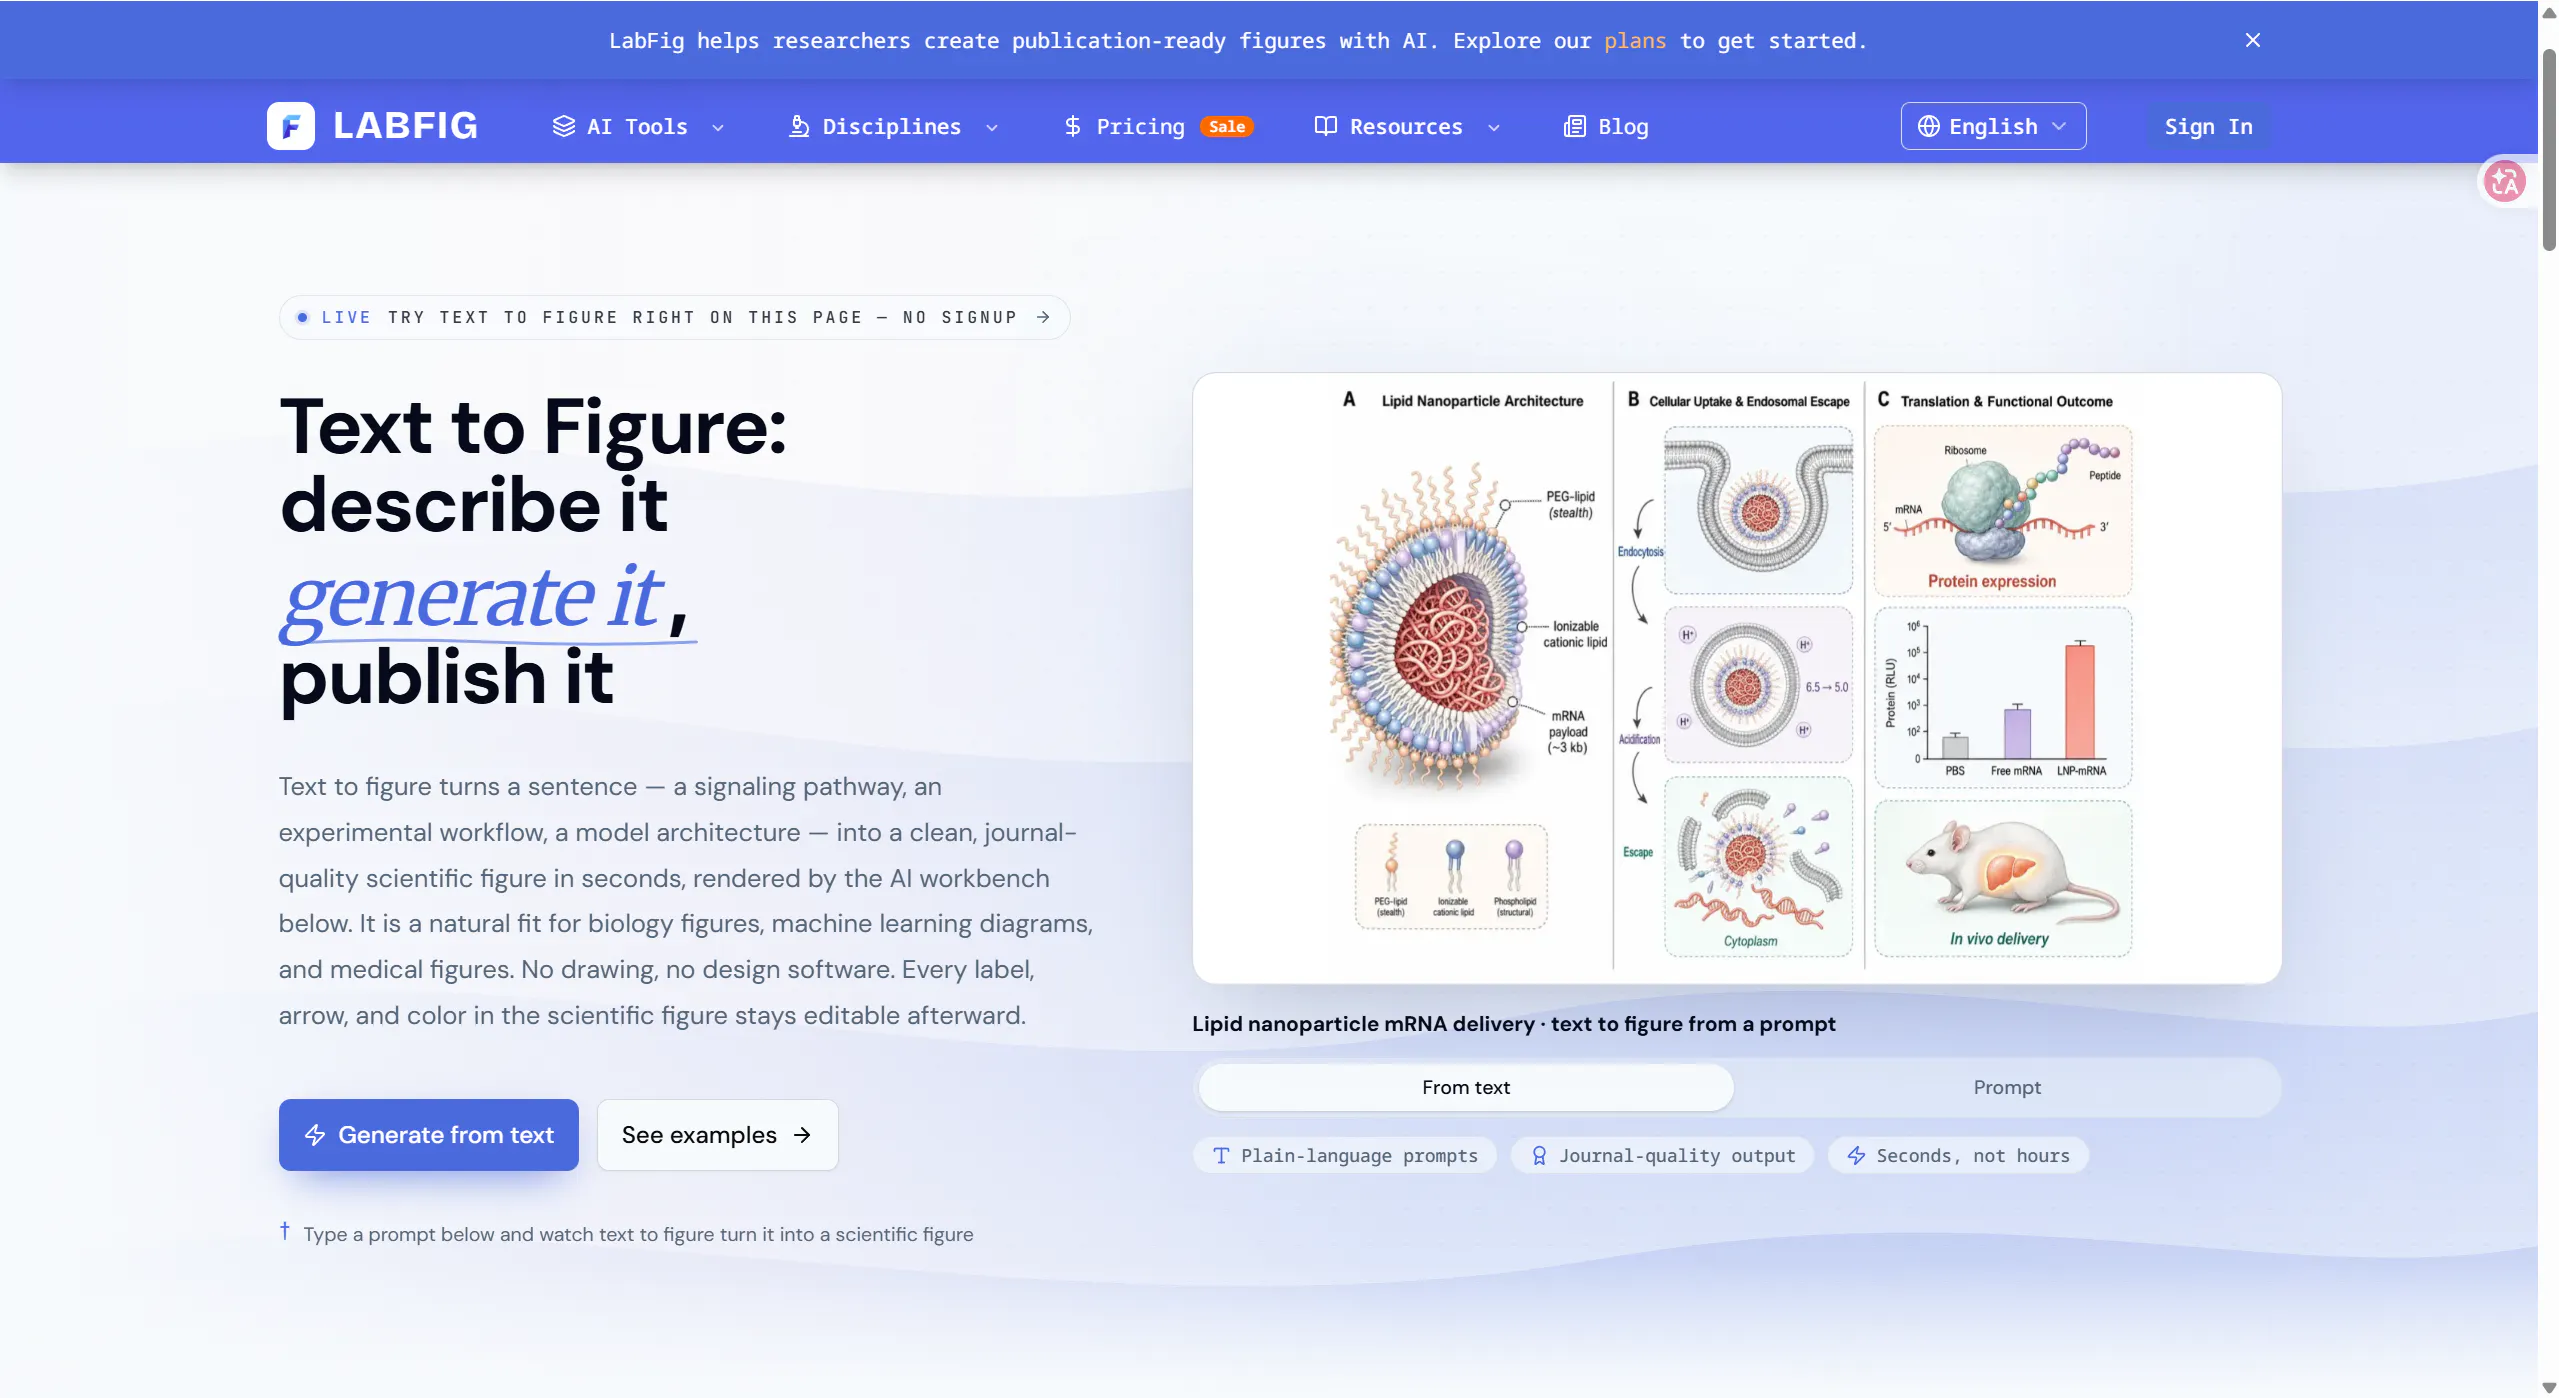
Task: Click the Seconds, not hours chip
Action: (1958, 1156)
